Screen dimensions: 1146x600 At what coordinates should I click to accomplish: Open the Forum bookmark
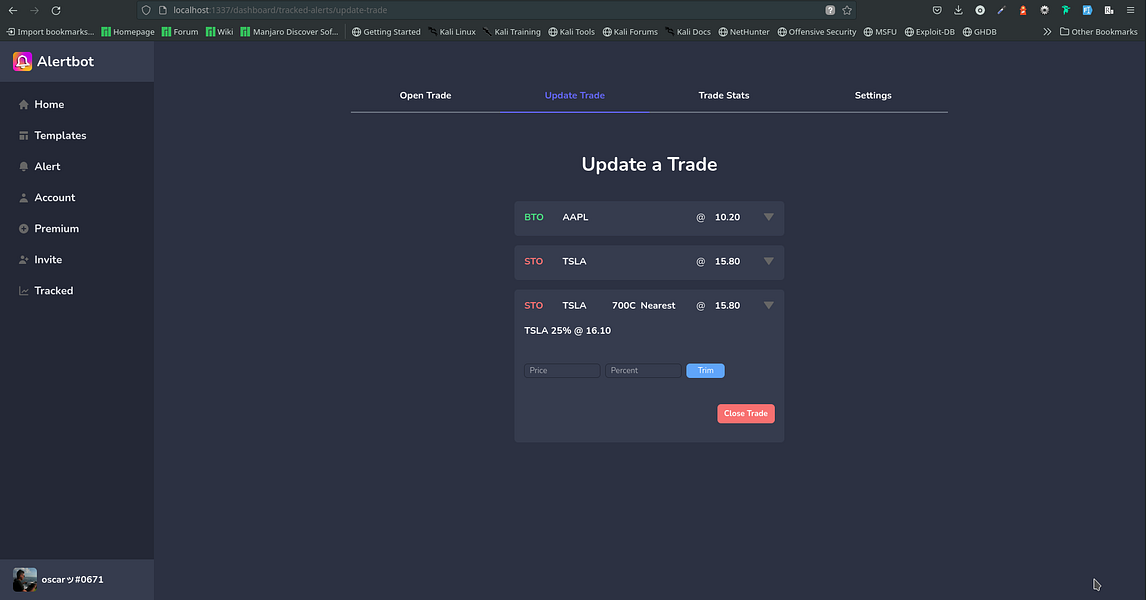180,31
